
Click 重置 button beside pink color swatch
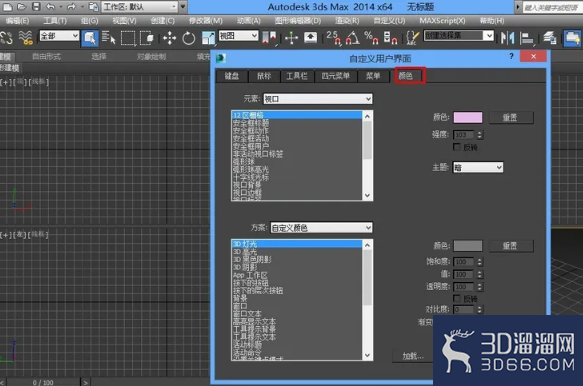click(511, 118)
